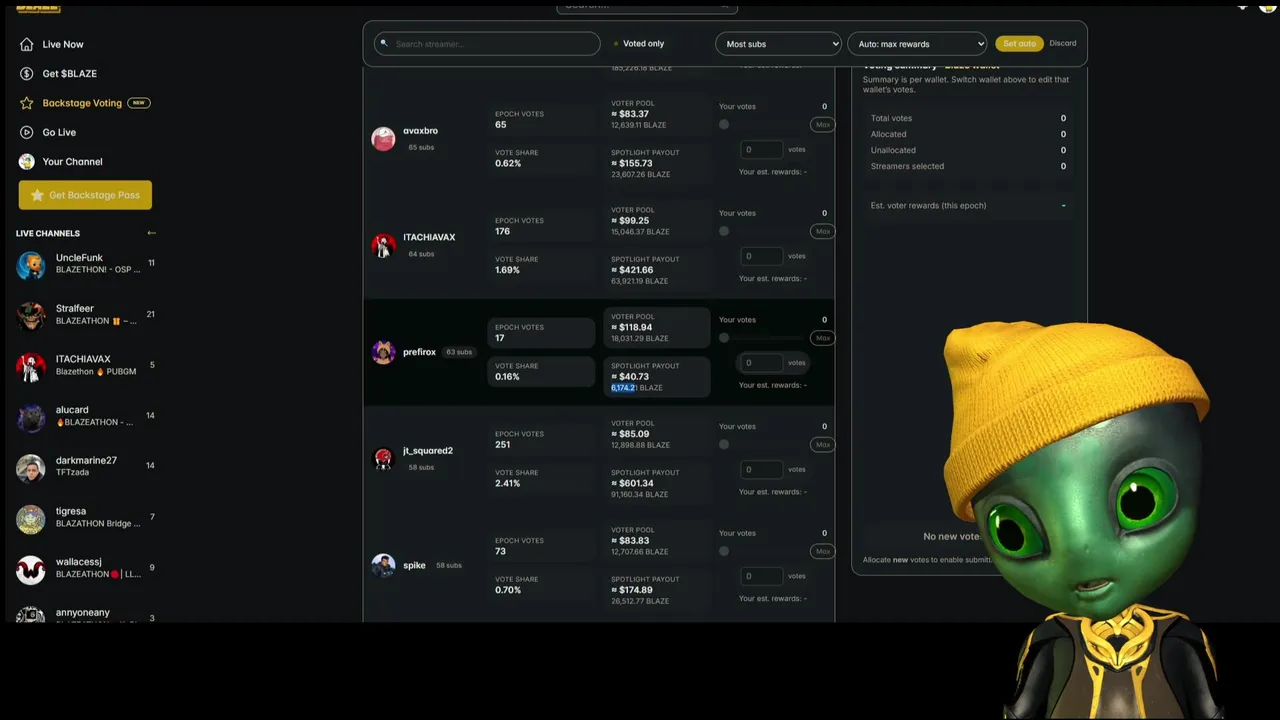Open the Most subs sort dropdown
Viewport: 1280px width, 720px height.
click(778, 44)
